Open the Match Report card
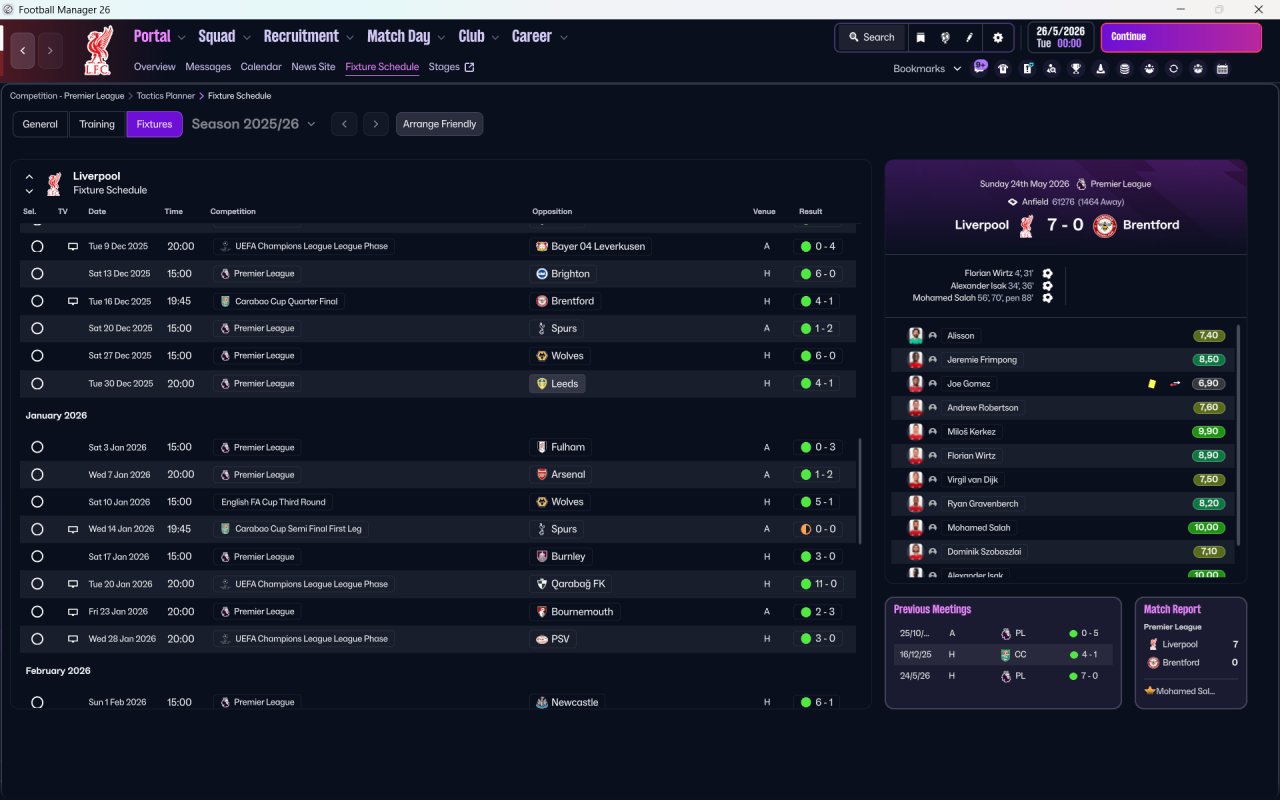 click(x=1191, y=653)
